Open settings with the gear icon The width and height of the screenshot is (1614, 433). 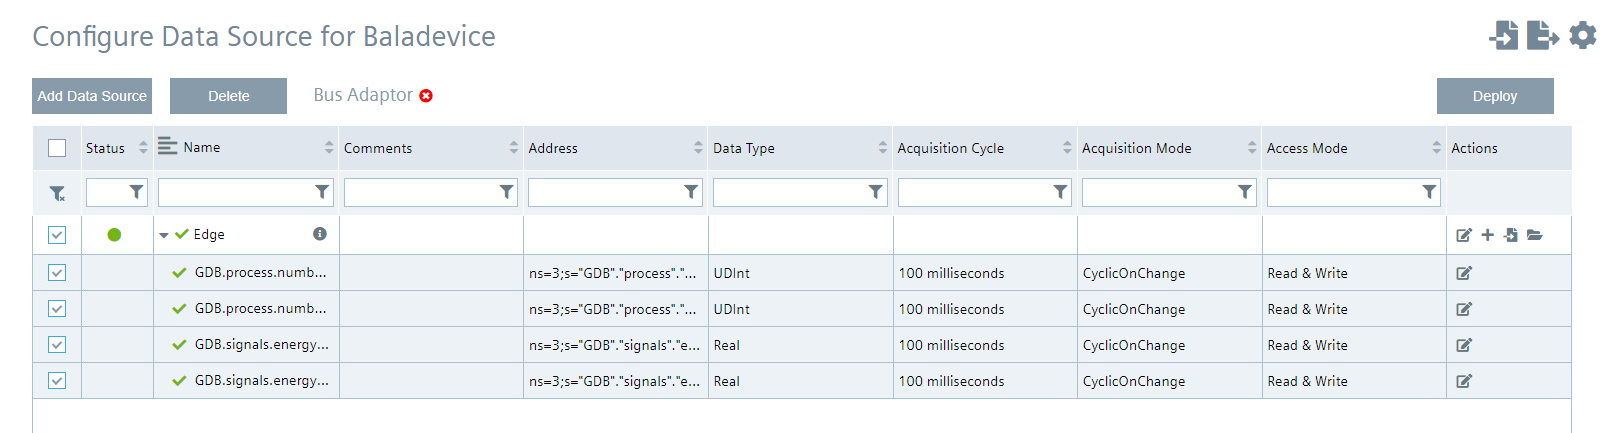(x=1583, y=36)
